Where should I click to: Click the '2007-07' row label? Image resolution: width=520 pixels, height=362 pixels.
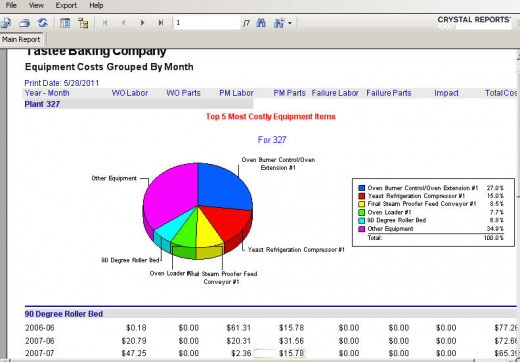40,353
